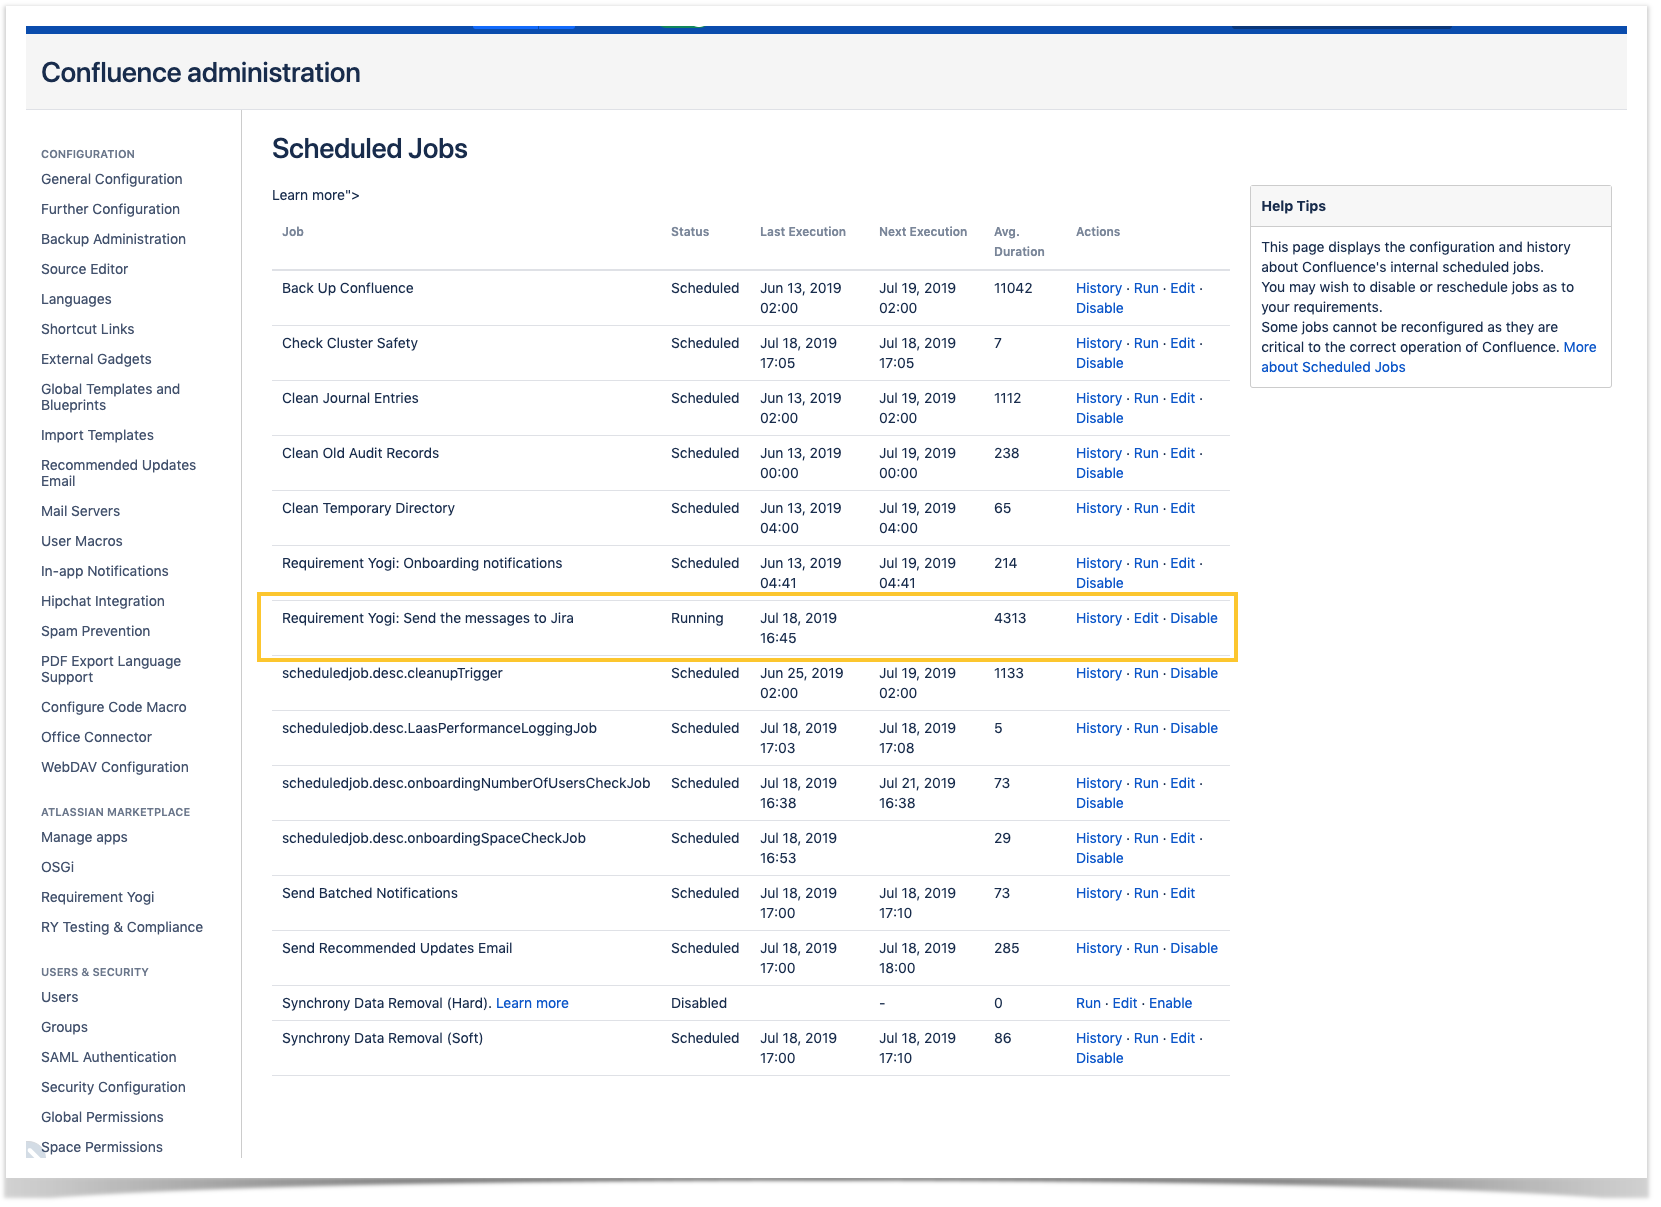Viewport: 1661px width, 1207px height.
Task: Open Manage apps under Atlassian Marketplace
Action: coord(83,837)
